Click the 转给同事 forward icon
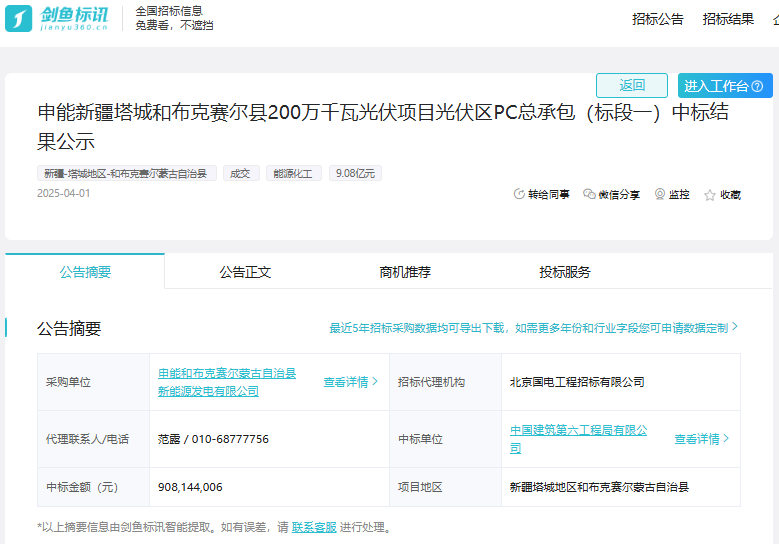 pos(518,194)
